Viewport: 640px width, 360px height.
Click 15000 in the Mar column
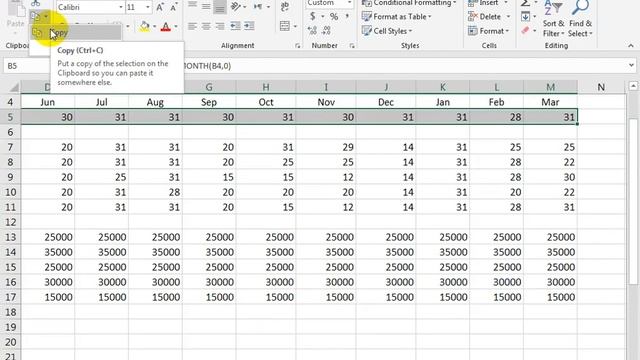(x=550, y=297)
